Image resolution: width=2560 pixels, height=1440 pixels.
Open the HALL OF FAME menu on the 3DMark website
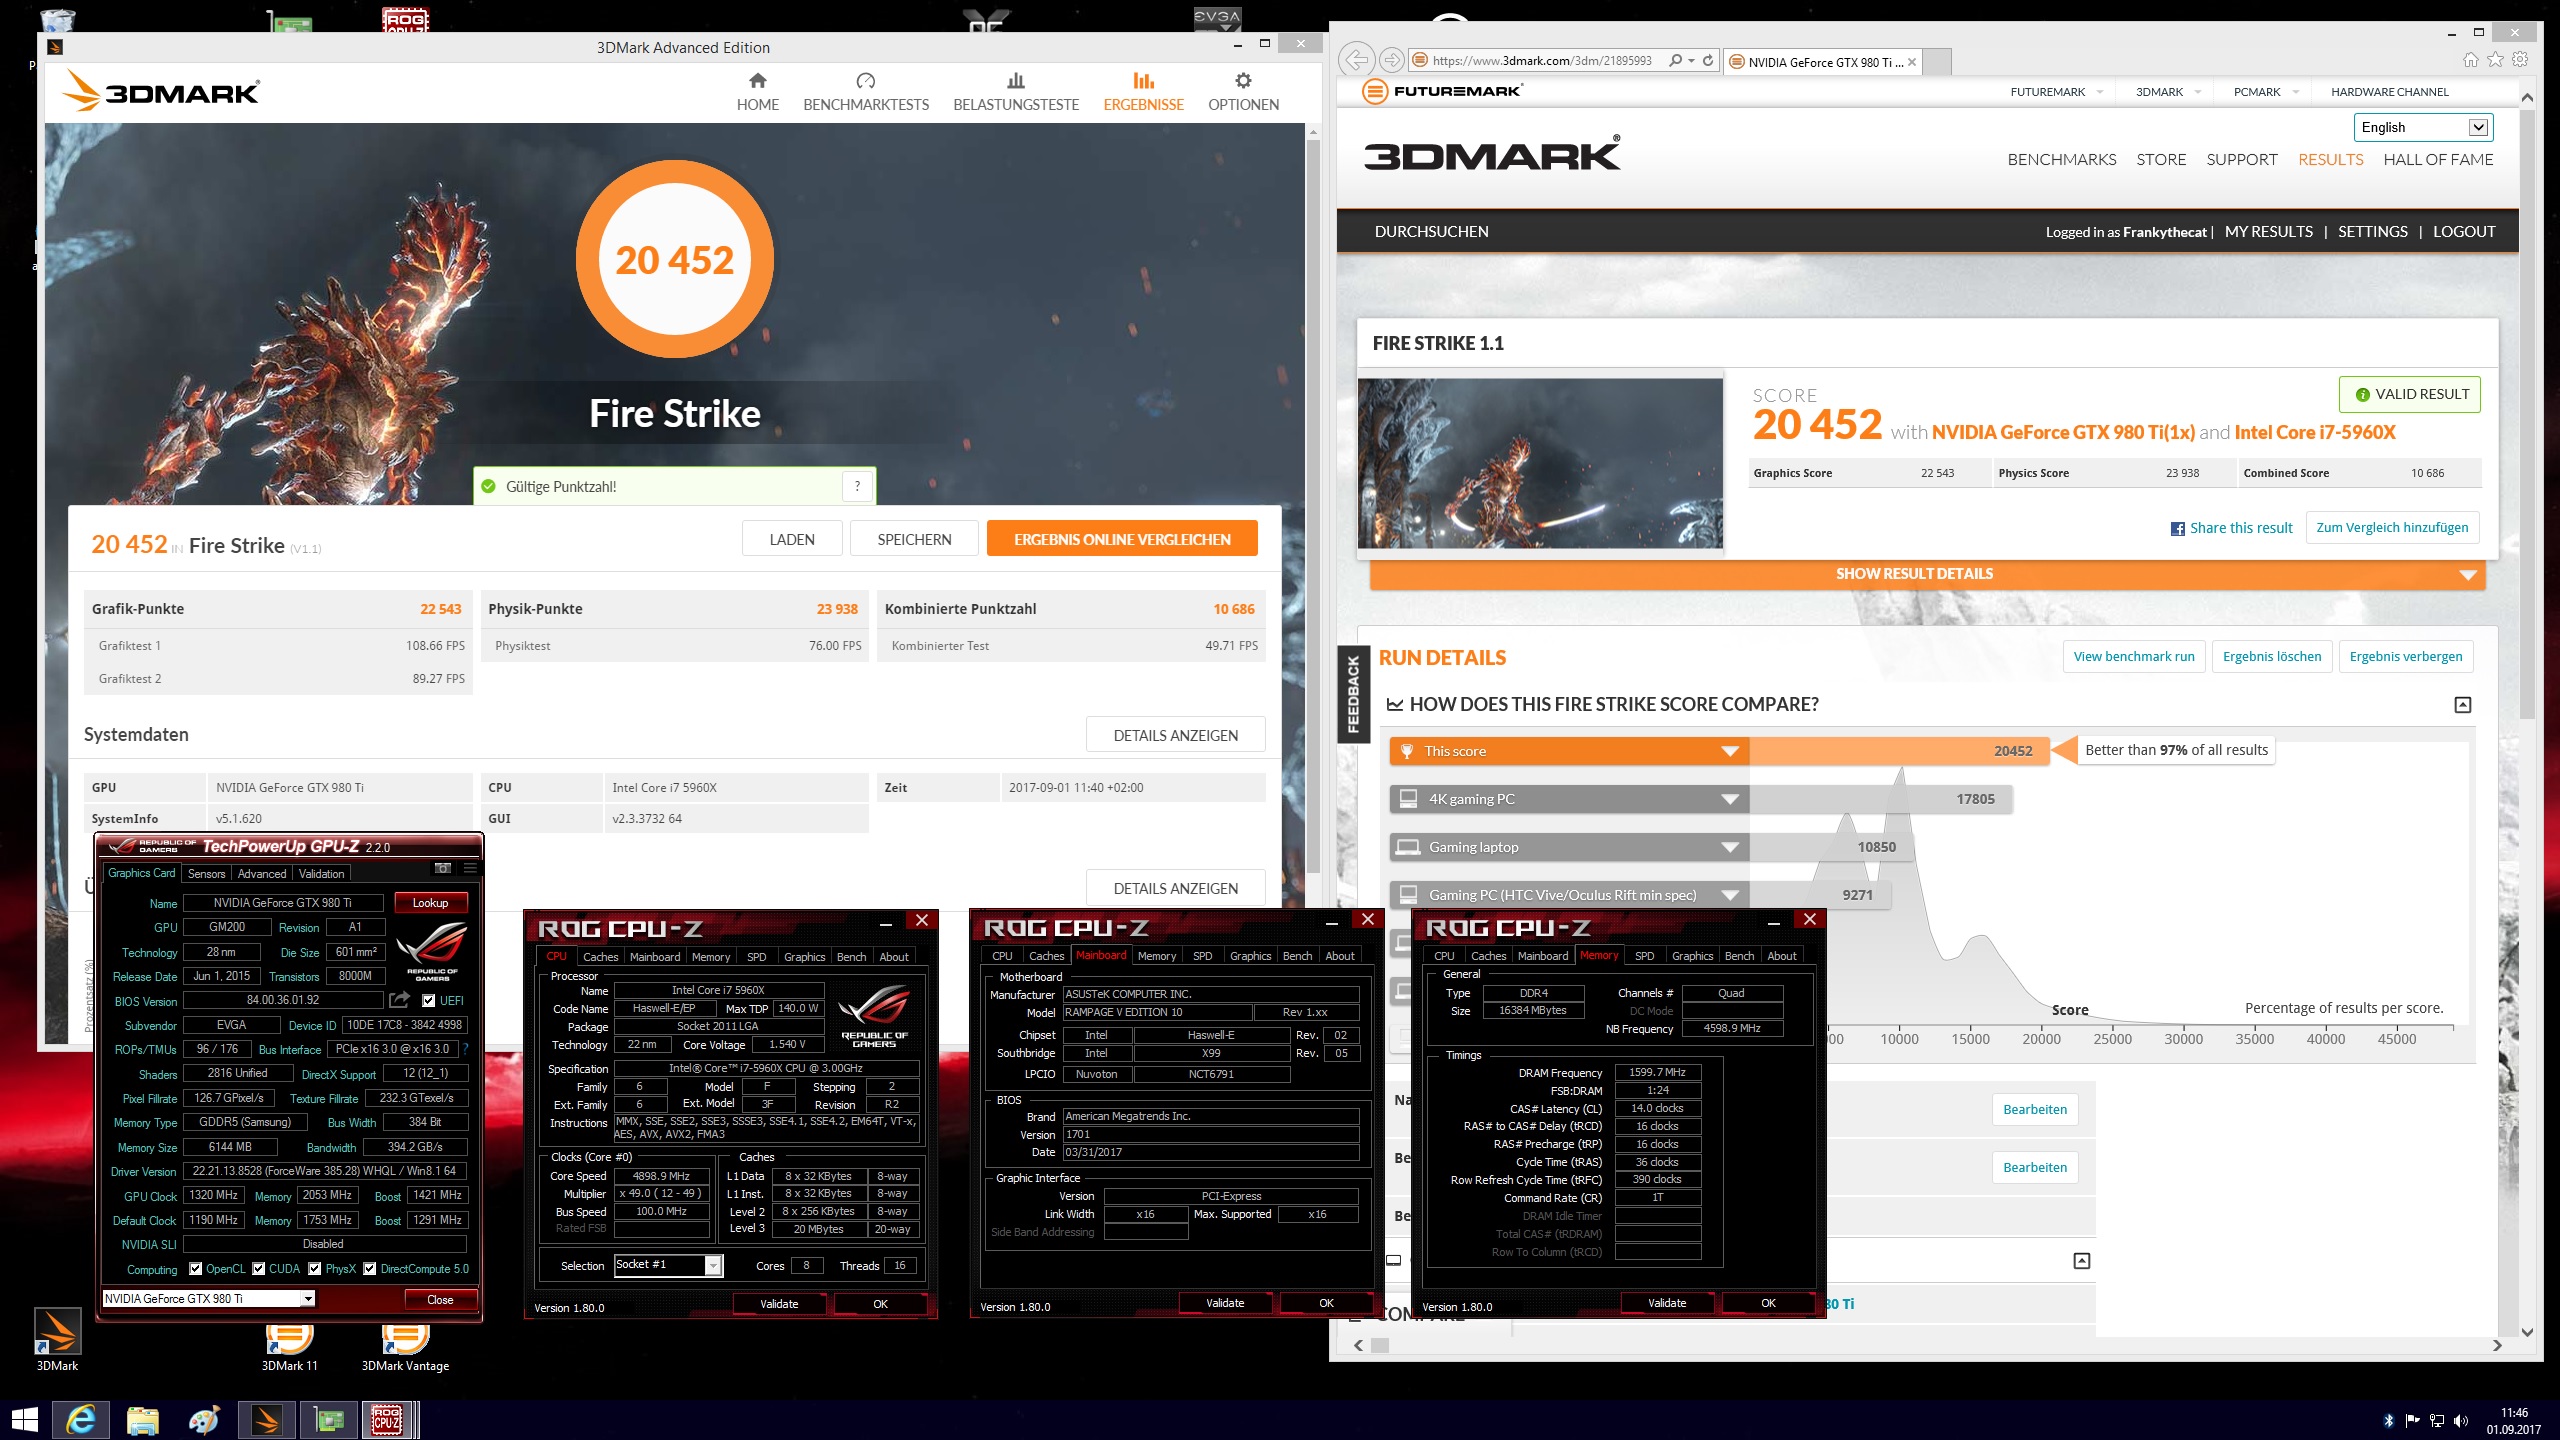(x=2438, y=160)
